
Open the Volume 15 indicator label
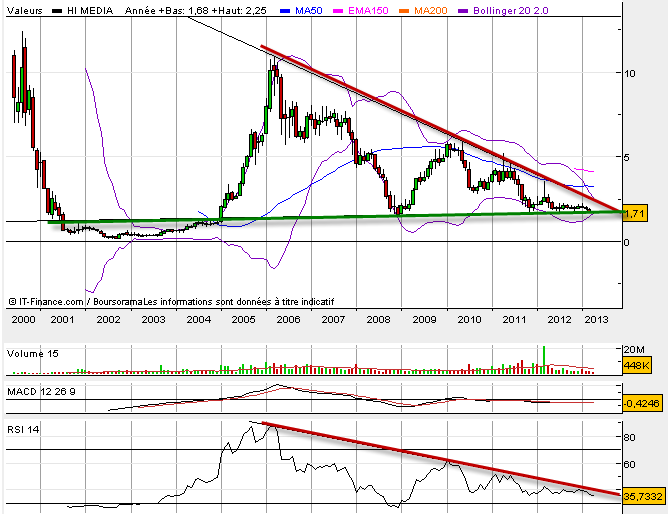(x=34, y=353)
